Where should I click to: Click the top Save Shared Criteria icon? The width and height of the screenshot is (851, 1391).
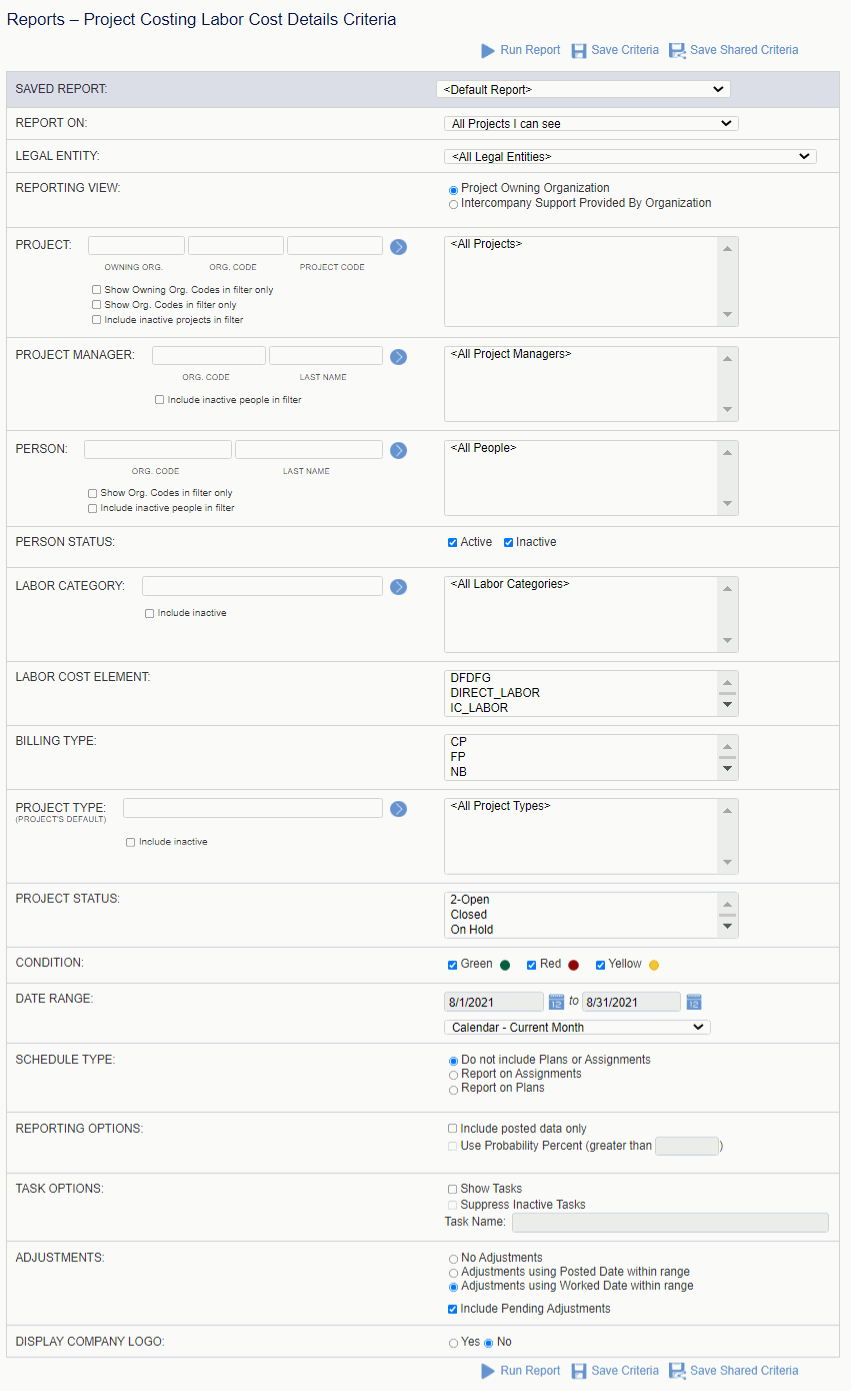click(677, 50)
